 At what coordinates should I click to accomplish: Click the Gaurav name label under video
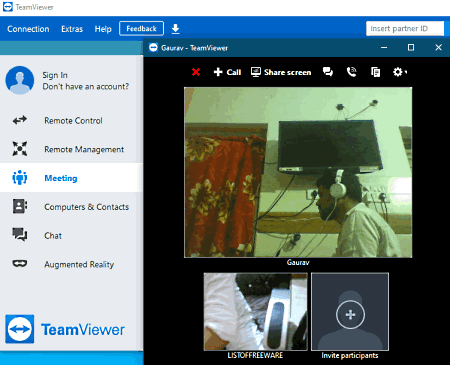(x=298, y=263)
